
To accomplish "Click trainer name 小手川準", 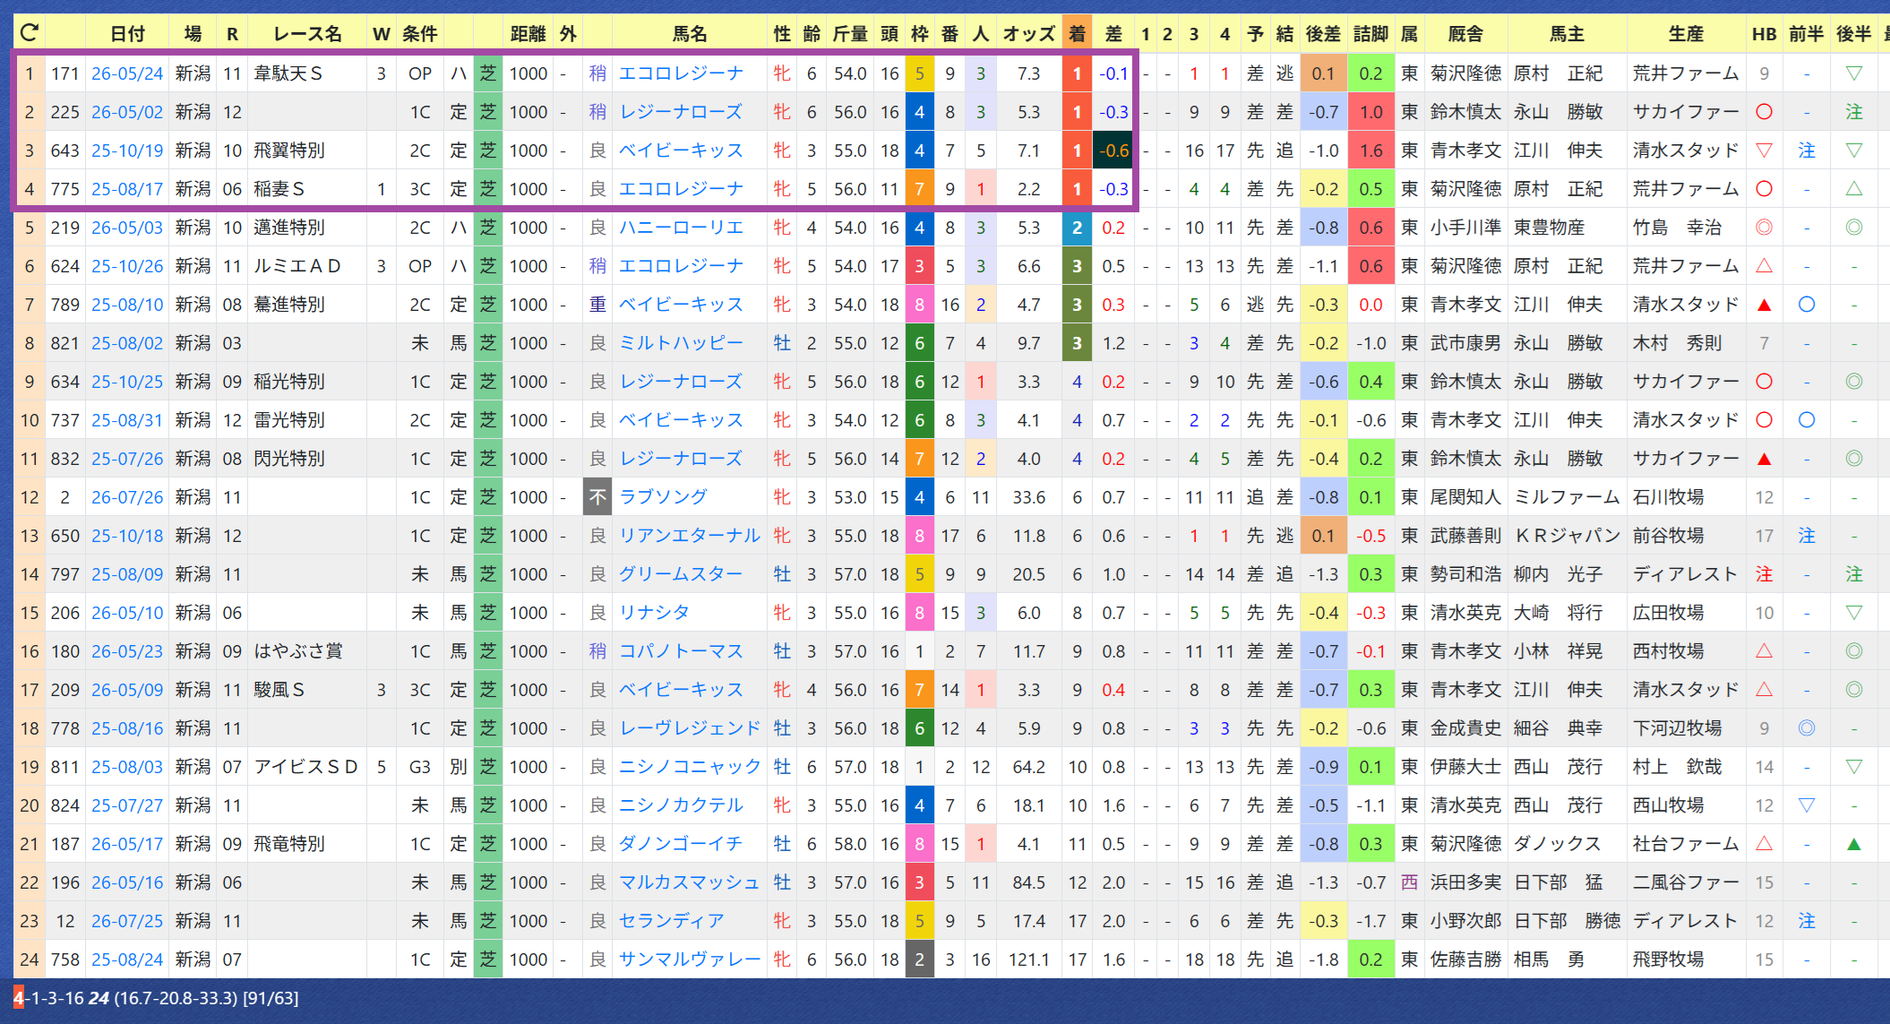I will coord(1465,227).
